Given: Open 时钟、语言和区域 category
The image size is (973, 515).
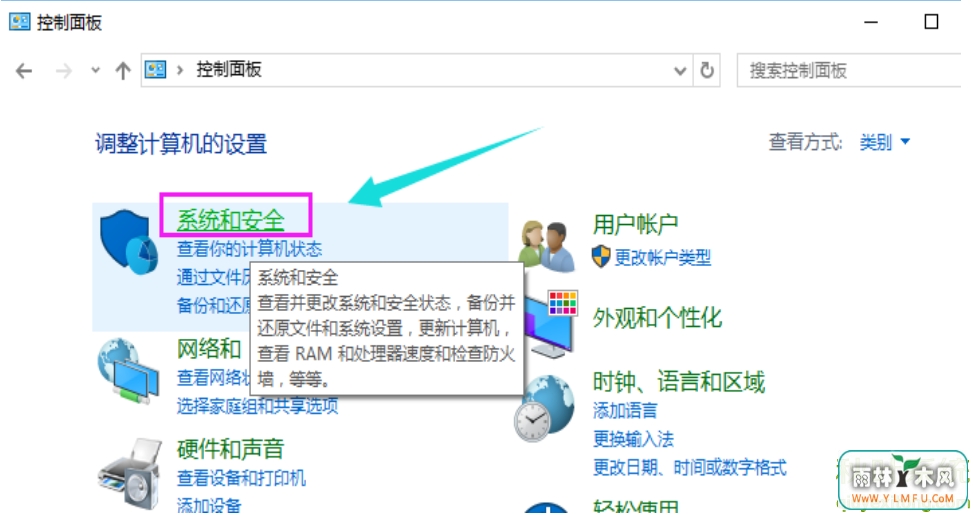Looking at the screenshot, I should (x=679, y=382).
